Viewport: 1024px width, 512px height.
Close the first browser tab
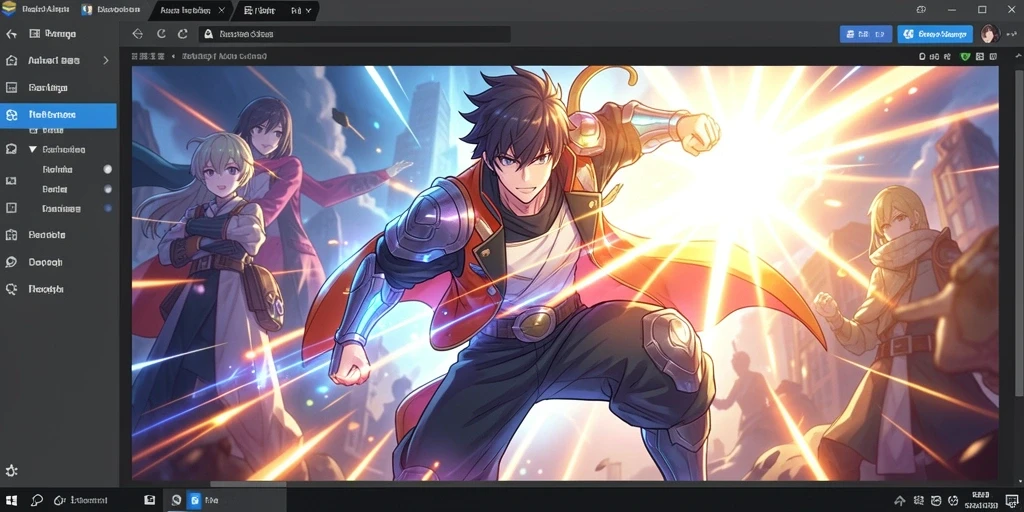click(221, 10)
